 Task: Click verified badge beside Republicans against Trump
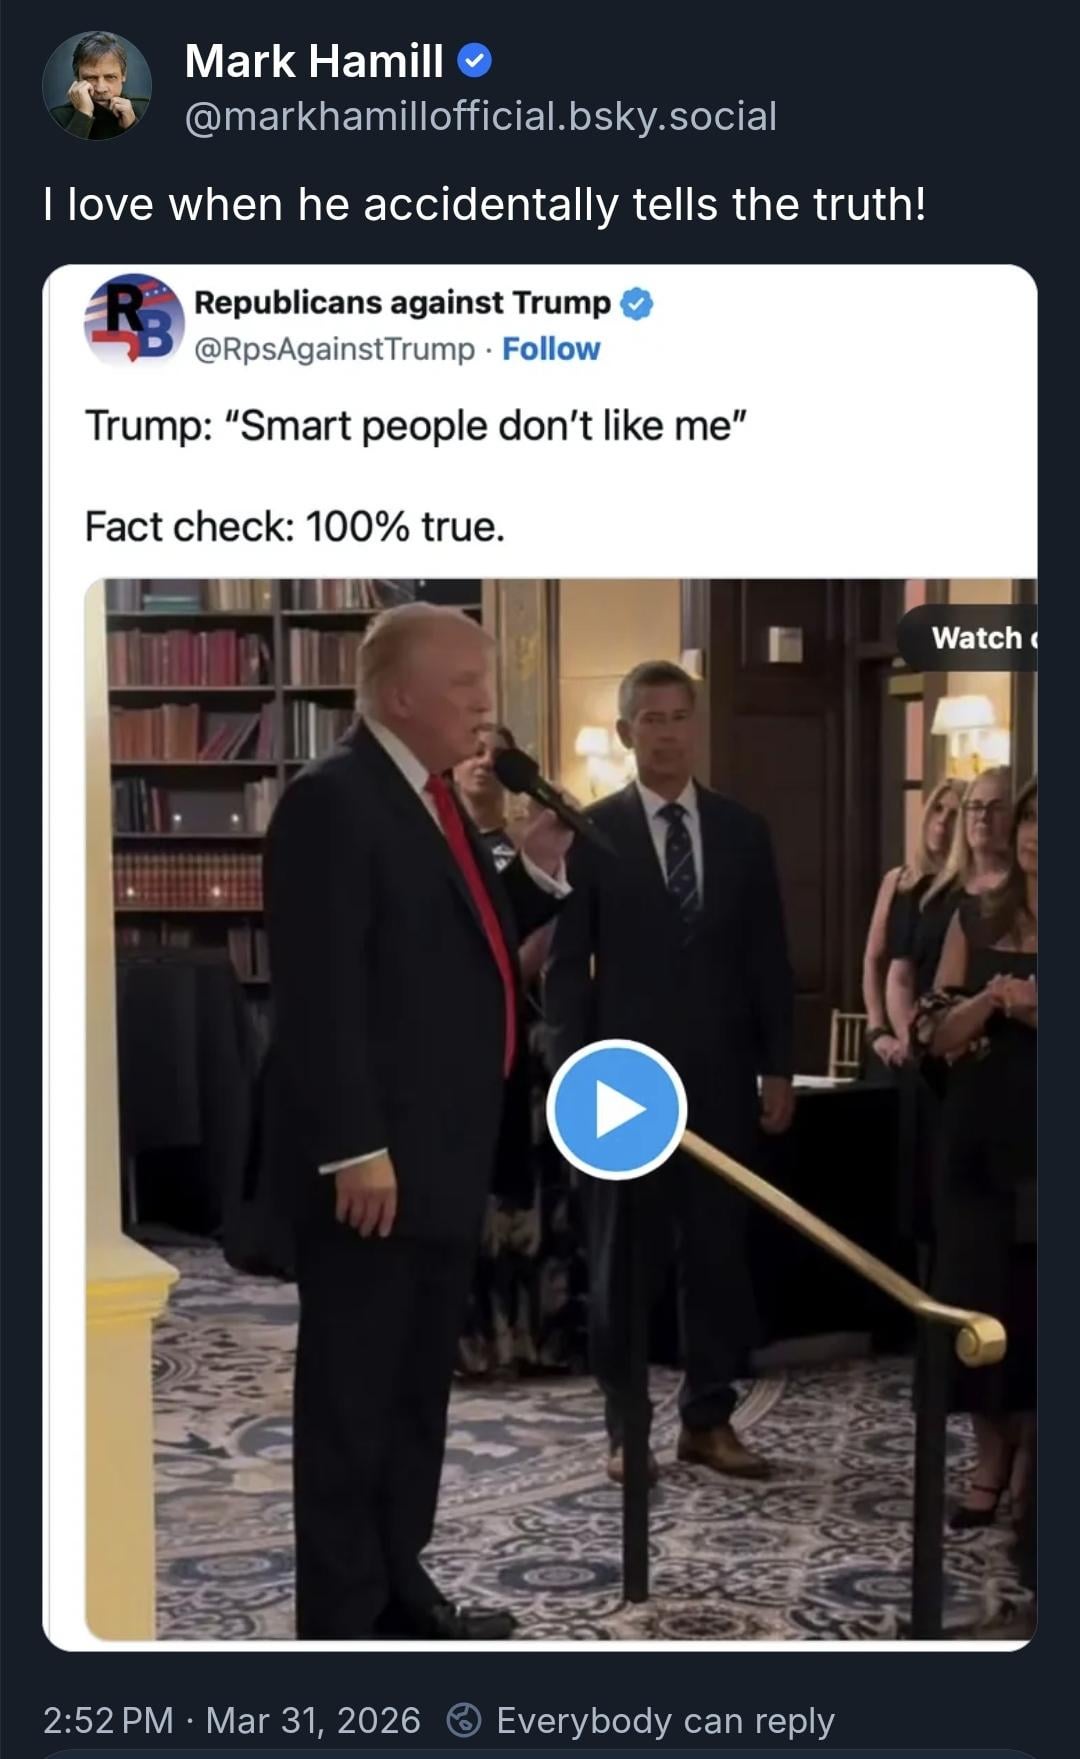(x=637, y=303)
